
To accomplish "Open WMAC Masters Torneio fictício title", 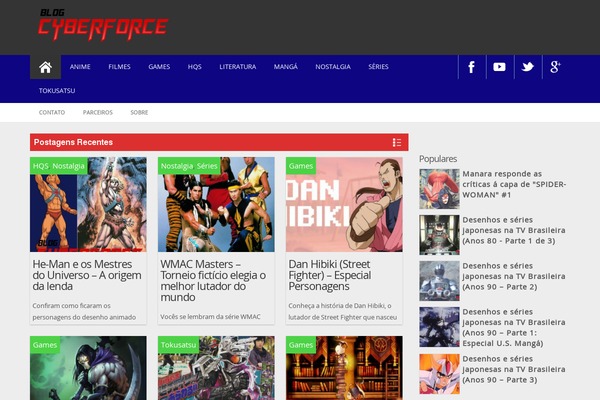I will [x=213, y=281].
